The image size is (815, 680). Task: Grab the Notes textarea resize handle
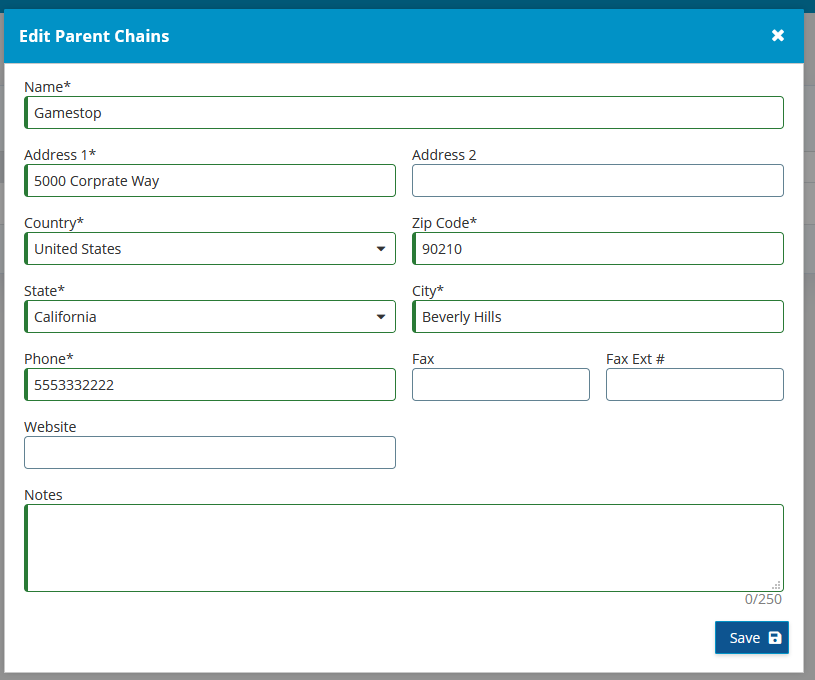777,585
